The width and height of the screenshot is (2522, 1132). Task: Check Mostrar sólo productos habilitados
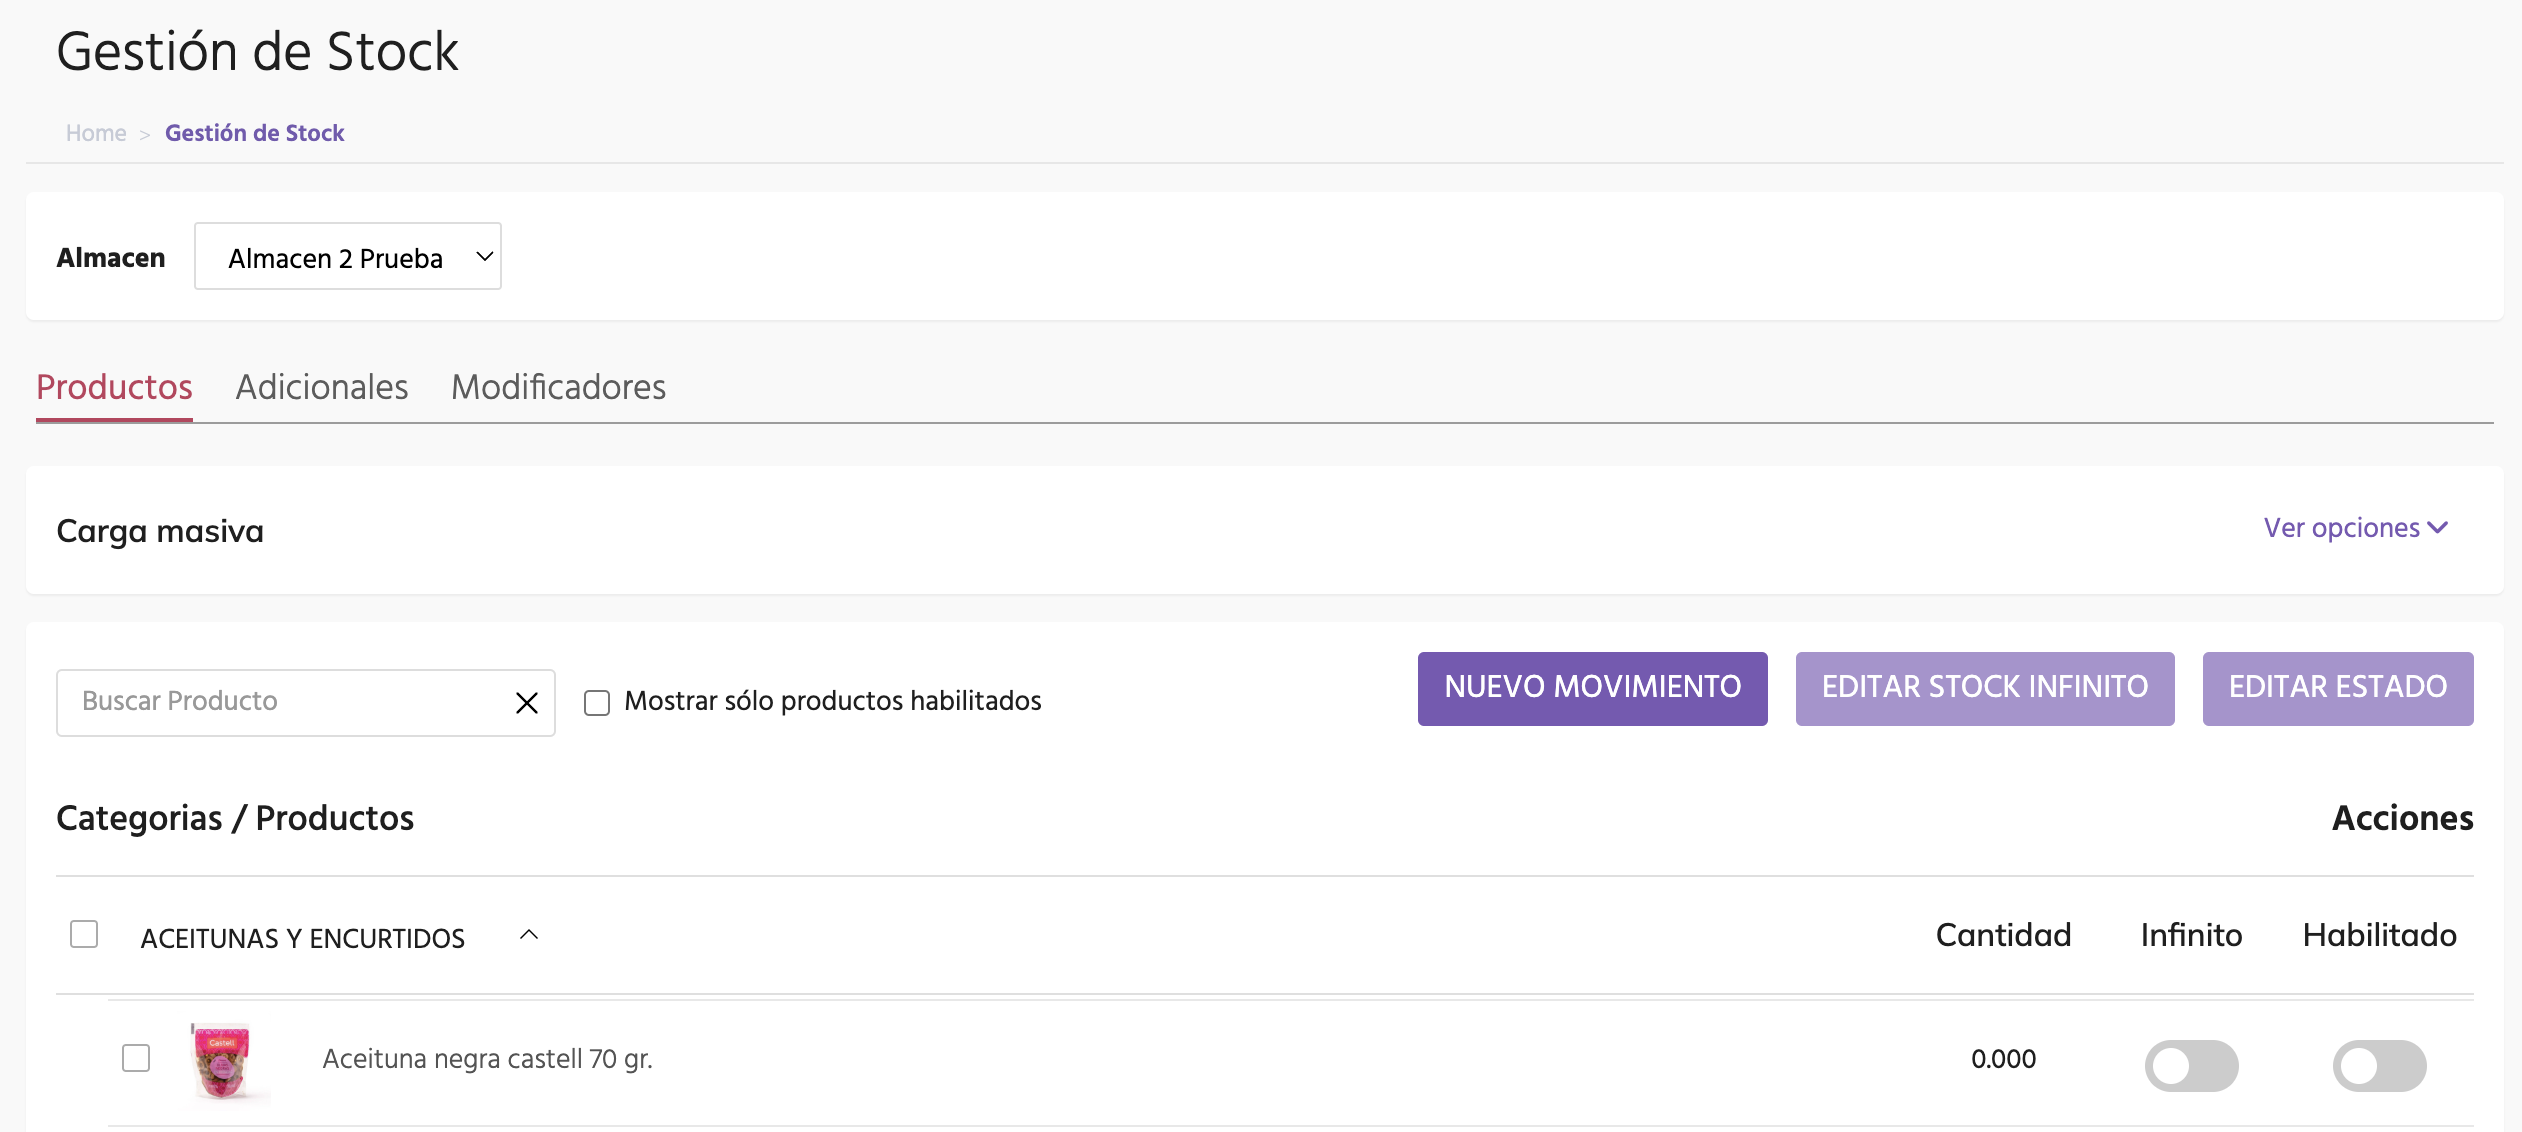click(x=597, y=703)
